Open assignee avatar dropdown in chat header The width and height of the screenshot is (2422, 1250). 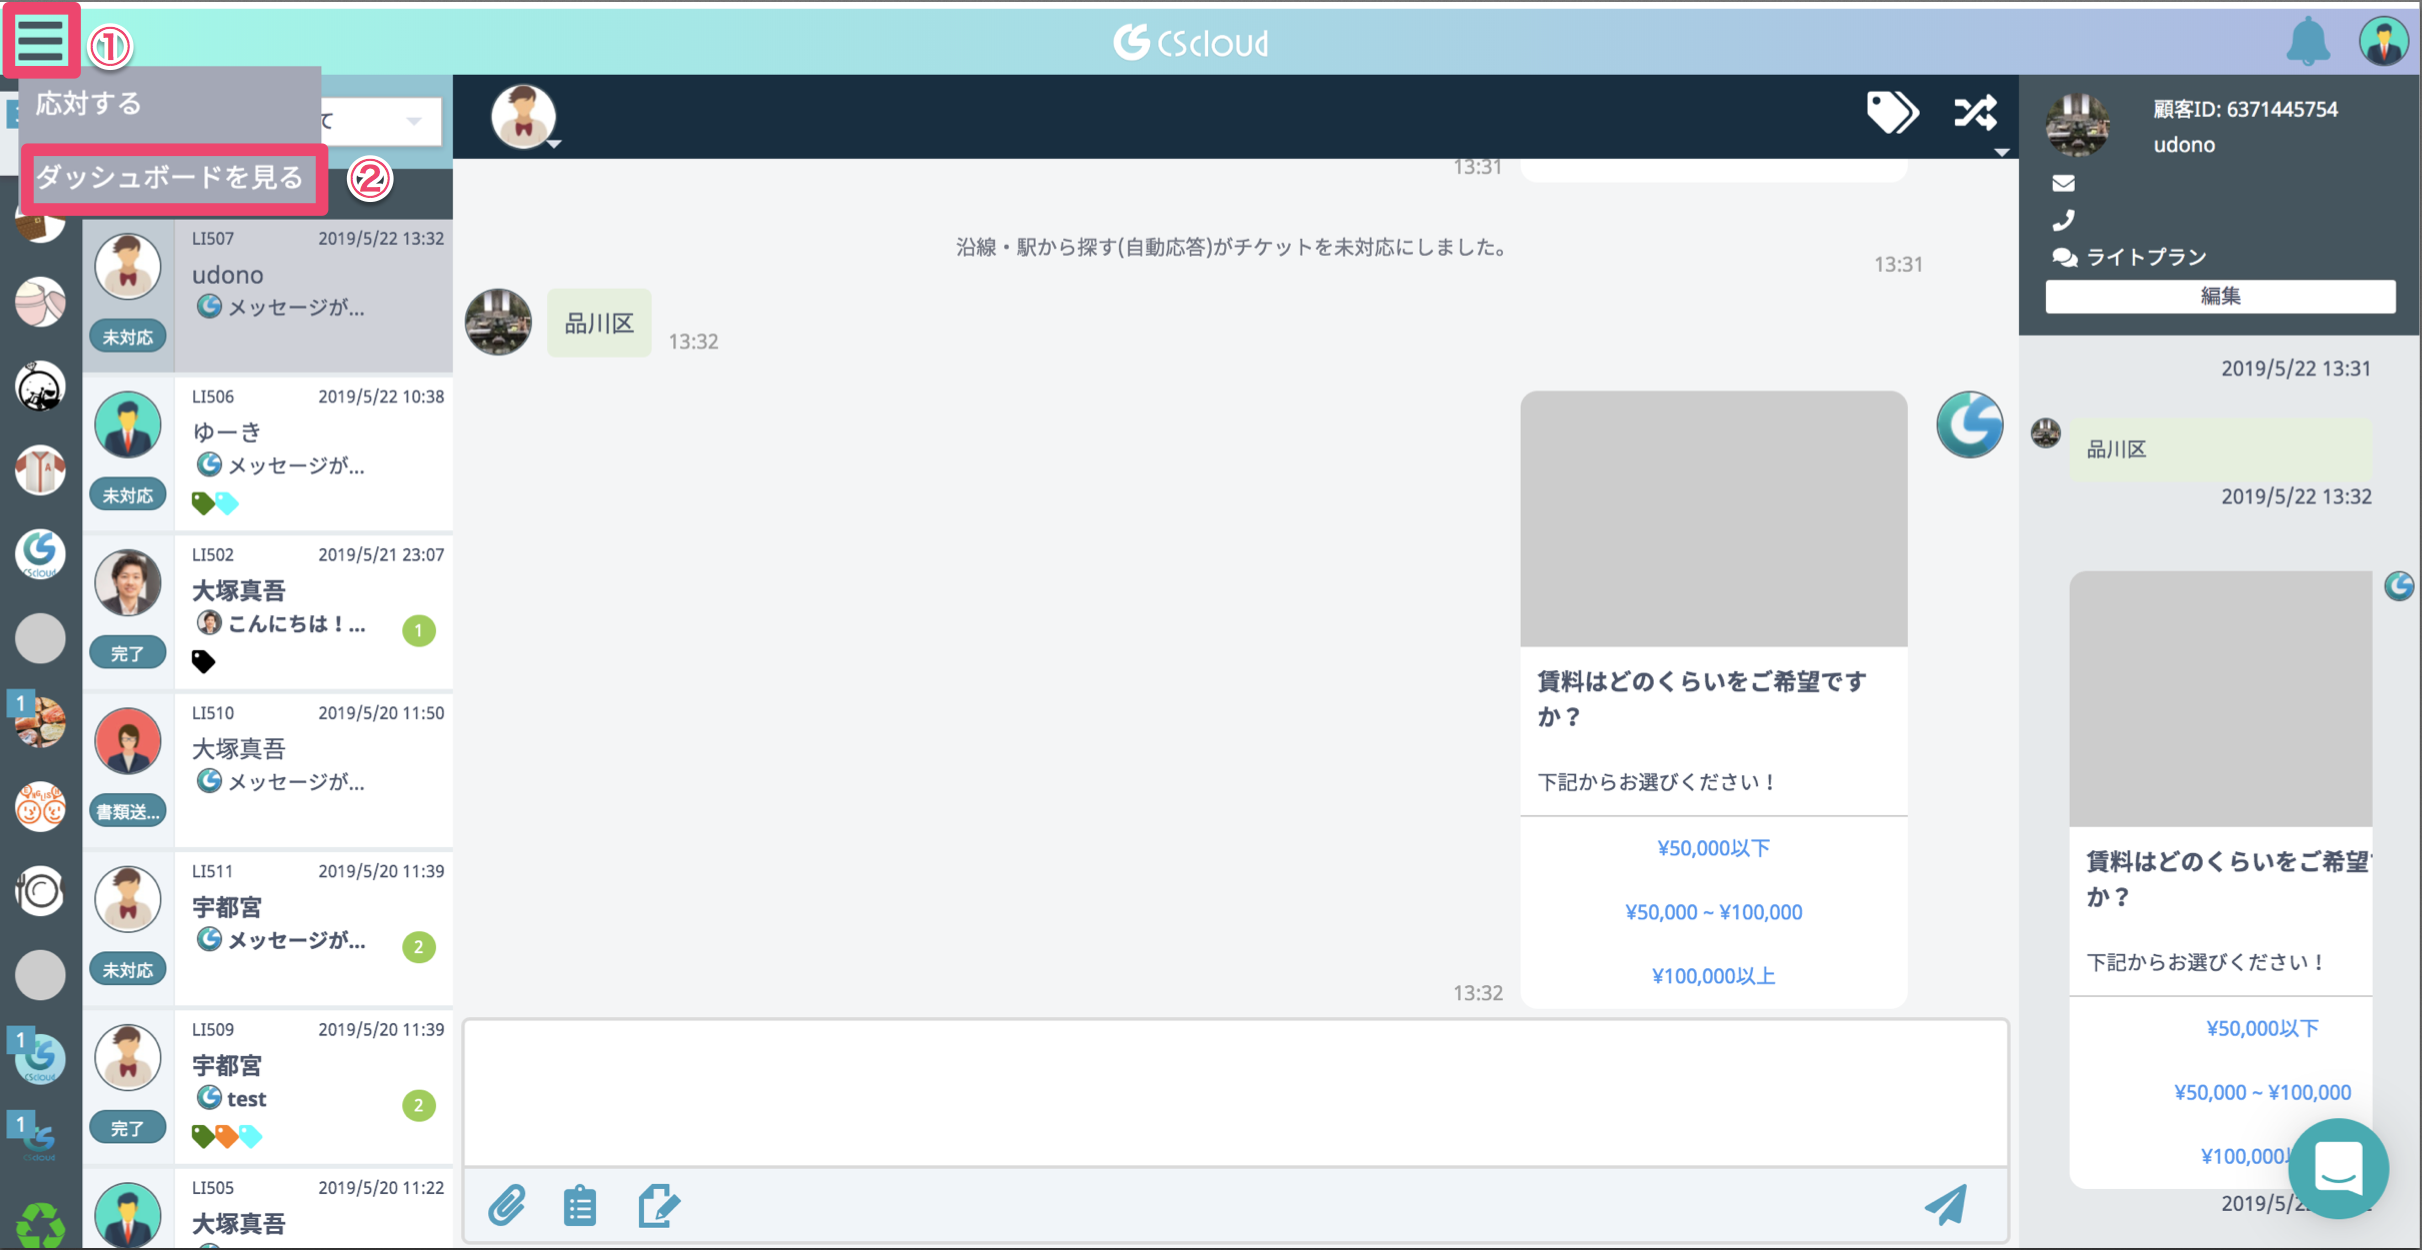(x=524, y=116)
